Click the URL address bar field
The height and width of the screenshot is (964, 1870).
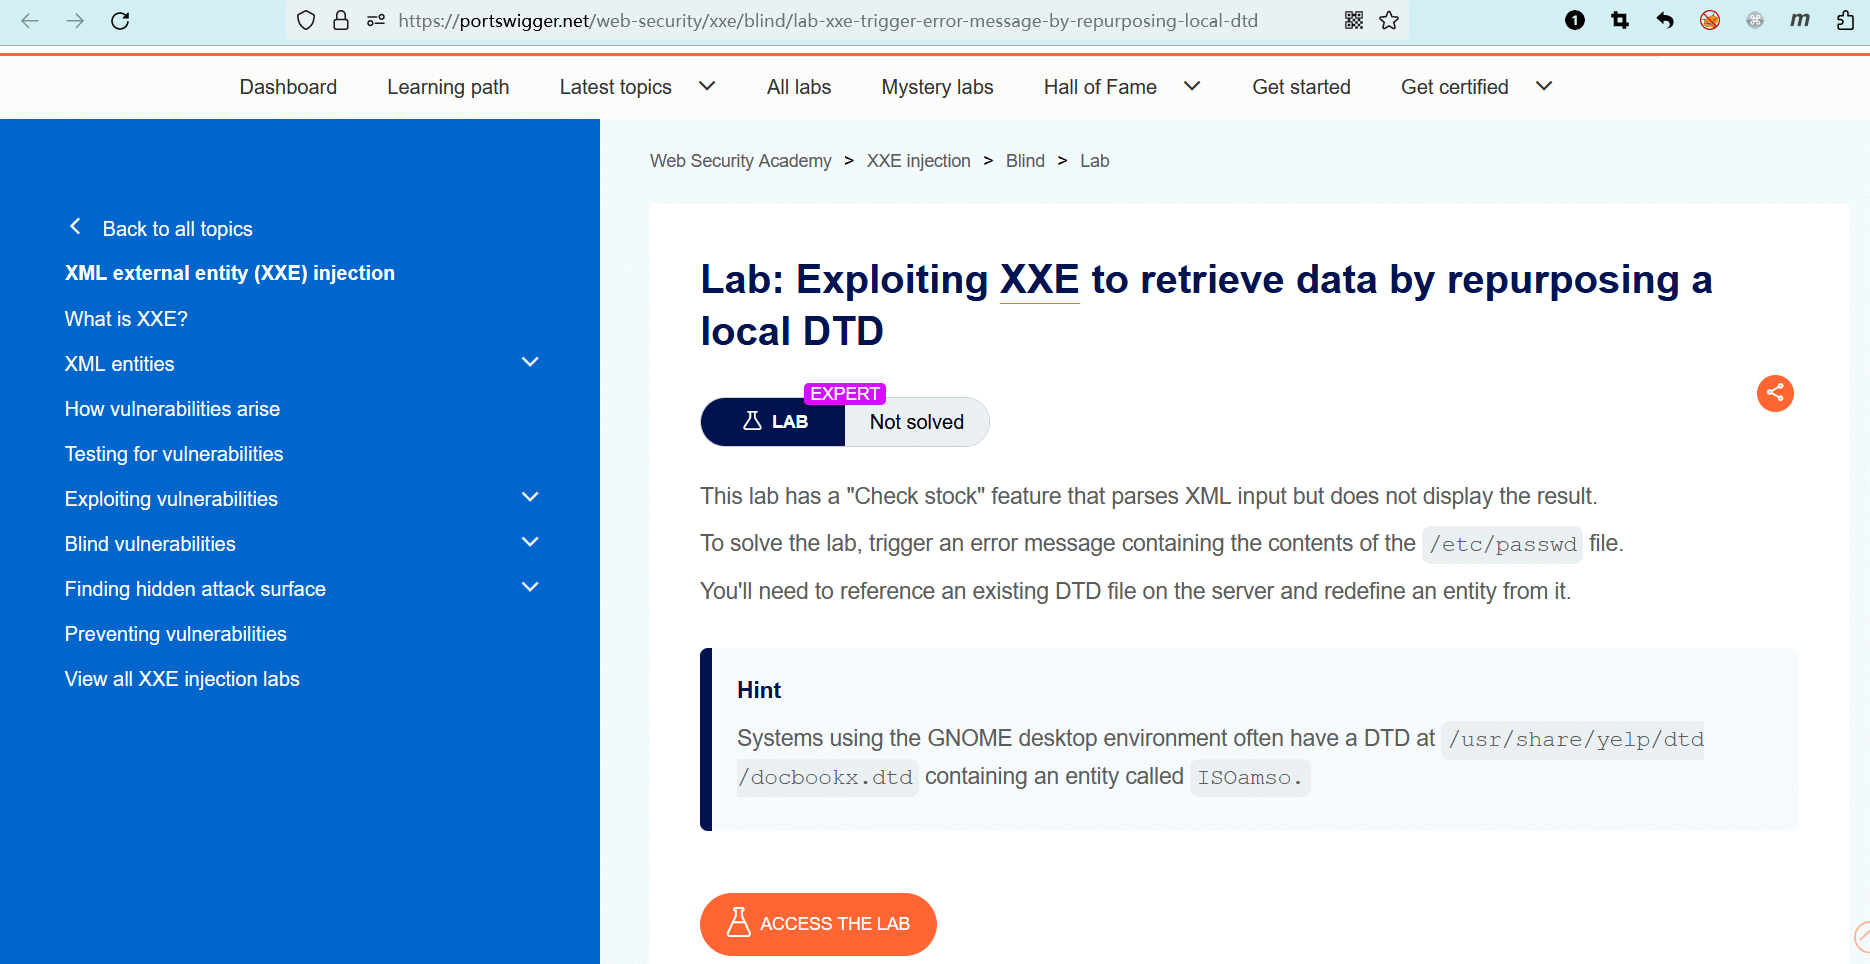[828, 21]
